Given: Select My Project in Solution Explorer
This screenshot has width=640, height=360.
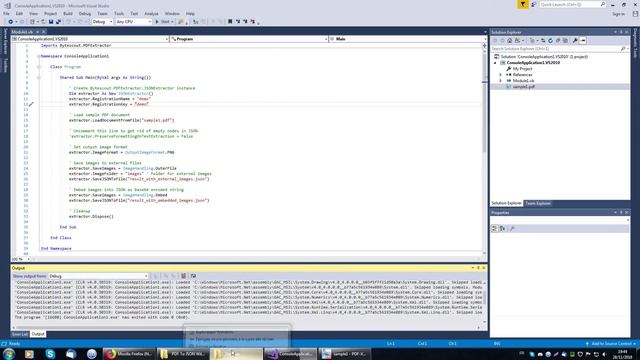Looking at the screenshot, I should (x=522, y=69).
